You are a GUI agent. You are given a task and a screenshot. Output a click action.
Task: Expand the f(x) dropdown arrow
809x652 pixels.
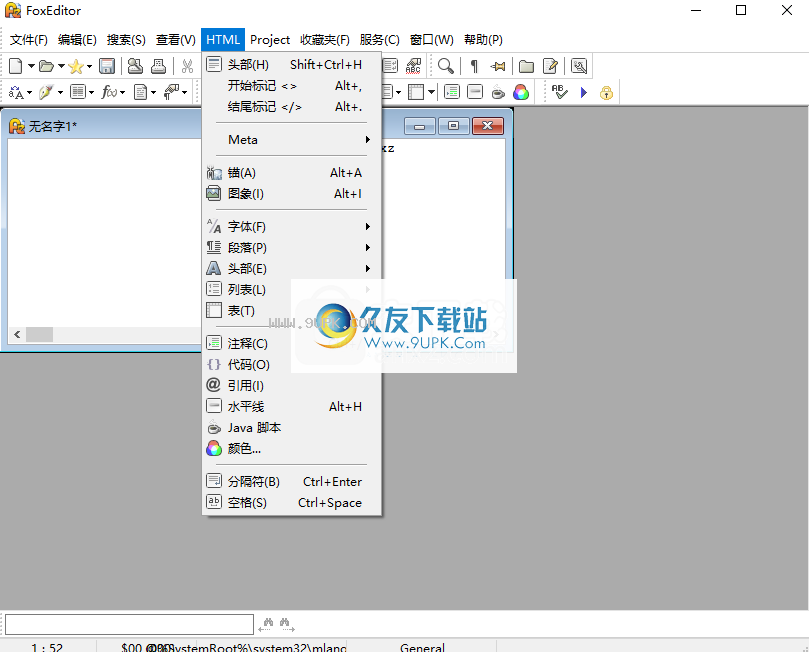[x=122, y=93]
